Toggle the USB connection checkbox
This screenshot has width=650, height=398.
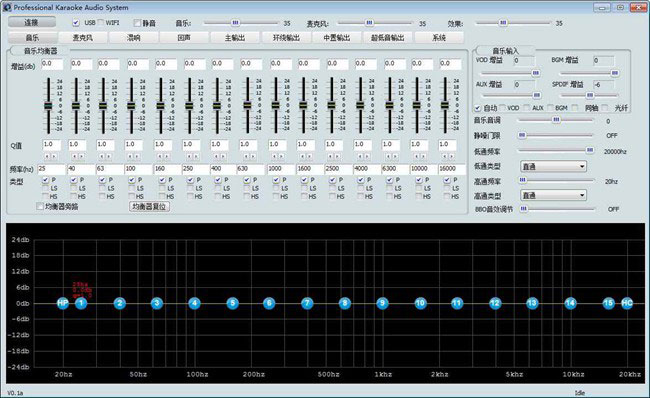[76, 23]
